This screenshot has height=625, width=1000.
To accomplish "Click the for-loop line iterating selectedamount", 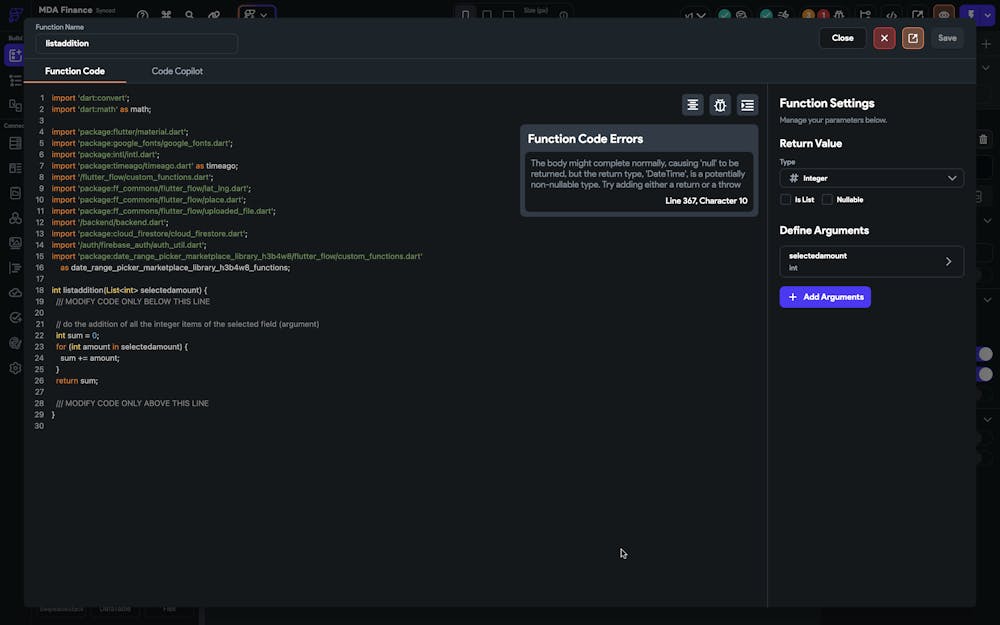I will point(122,347).
